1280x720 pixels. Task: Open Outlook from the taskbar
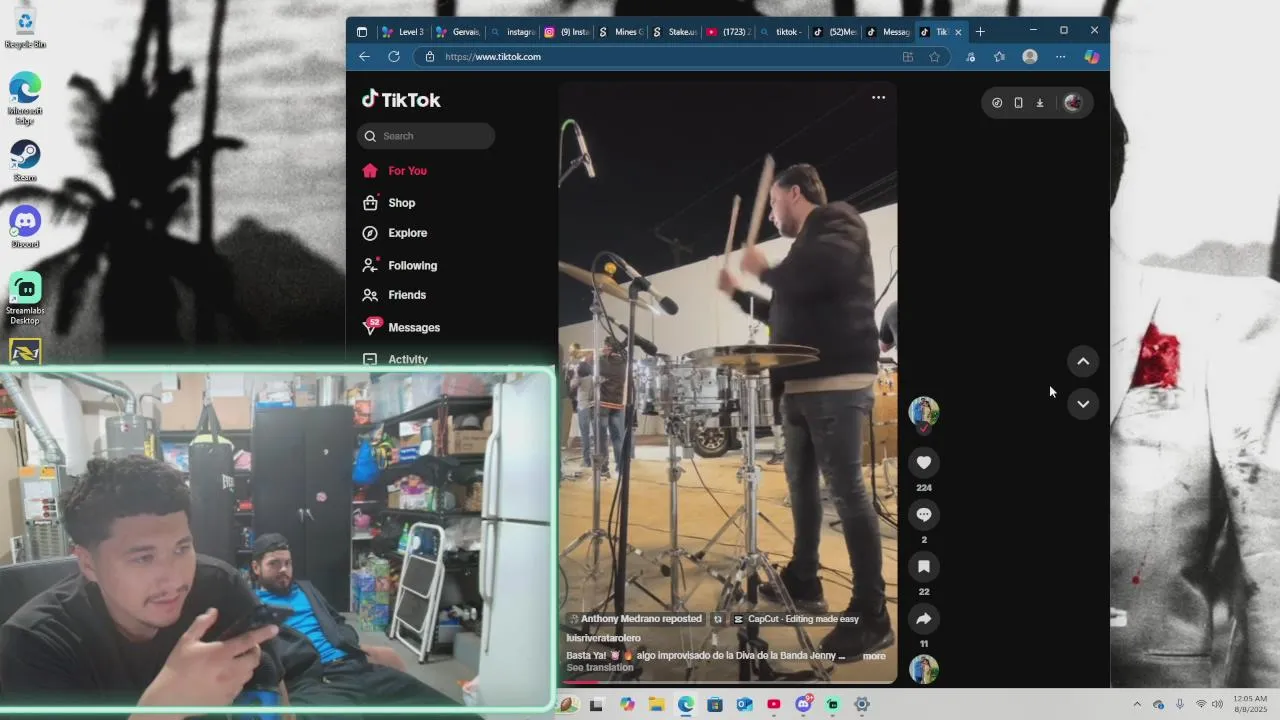tap(744, 705)
